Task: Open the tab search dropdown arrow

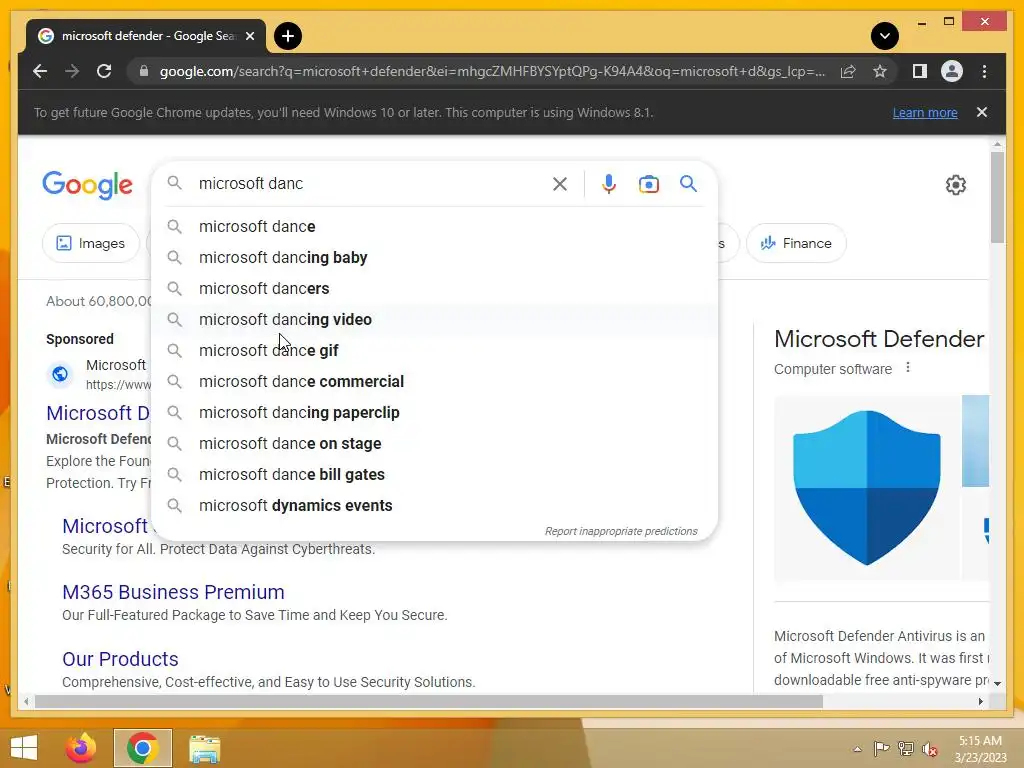Action: (x=884, y=36)
